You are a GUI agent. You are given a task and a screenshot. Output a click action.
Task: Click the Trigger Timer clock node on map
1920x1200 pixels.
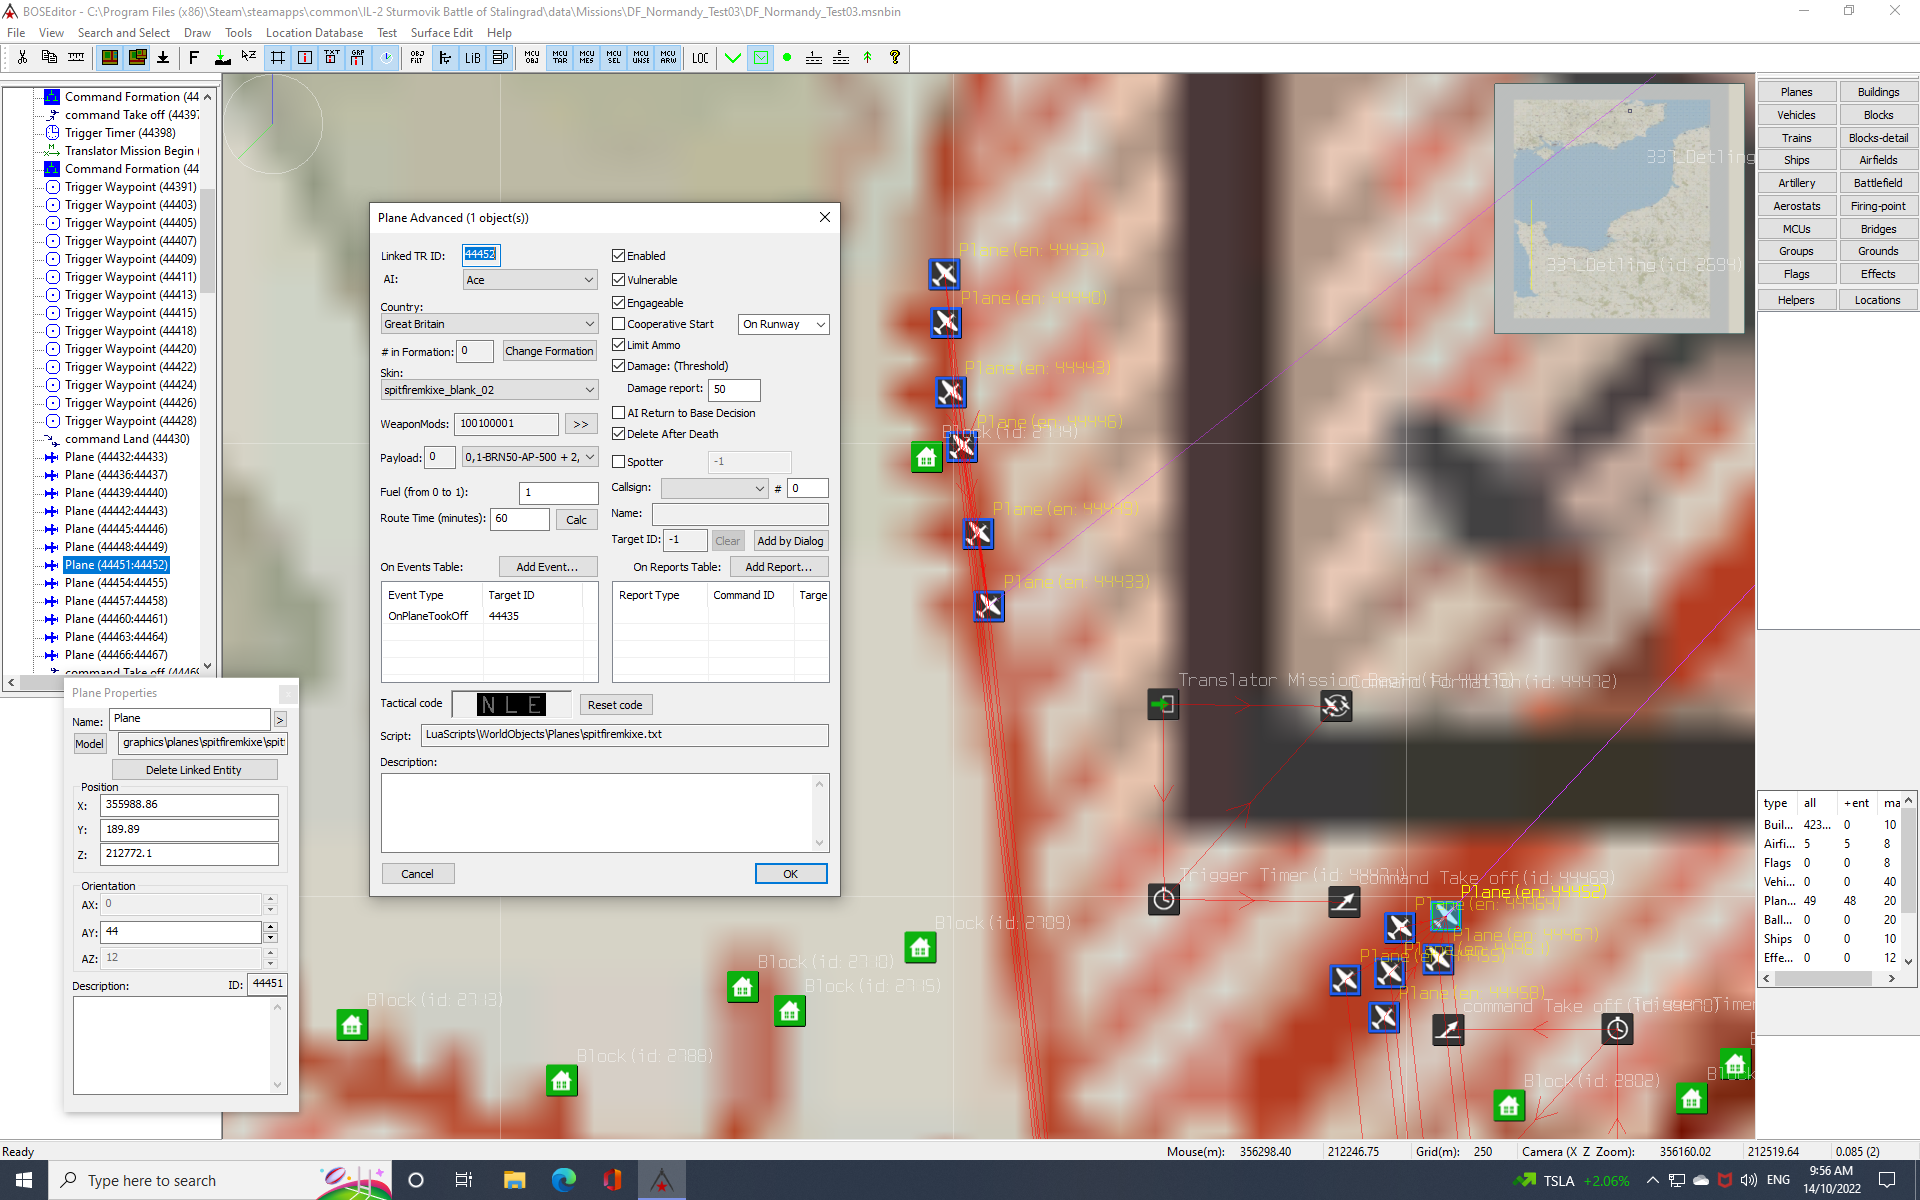pos(1164,899)
